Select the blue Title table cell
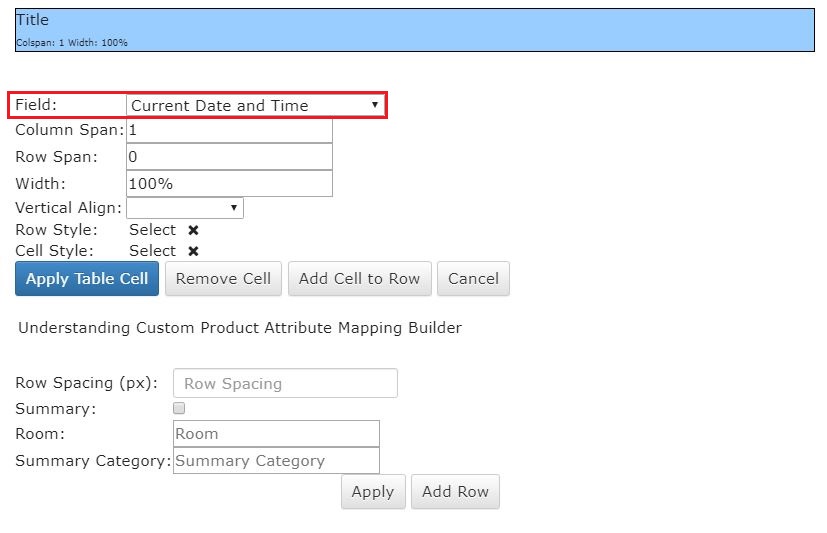Screen dimensions: 827x533 [x=415, y=30]
